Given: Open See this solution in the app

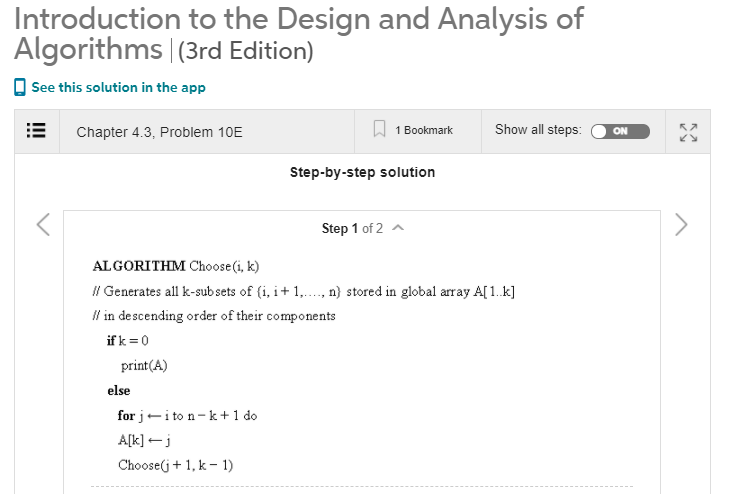Looking at the screenshot, I should (118, 88).
